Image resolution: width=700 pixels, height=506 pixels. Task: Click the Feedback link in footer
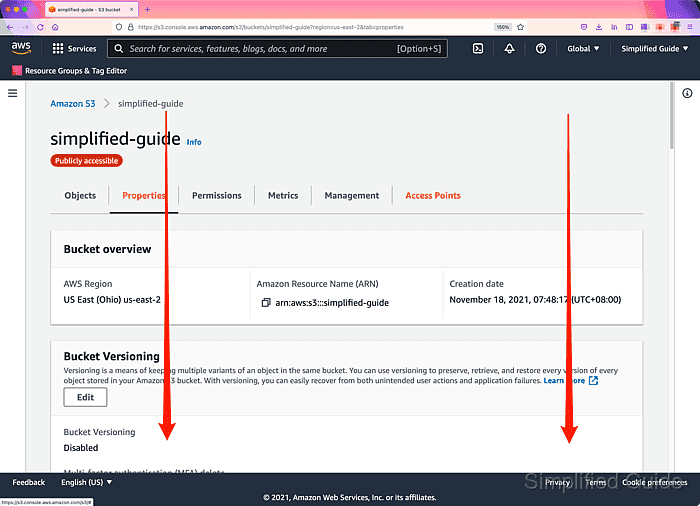(29, 482)
